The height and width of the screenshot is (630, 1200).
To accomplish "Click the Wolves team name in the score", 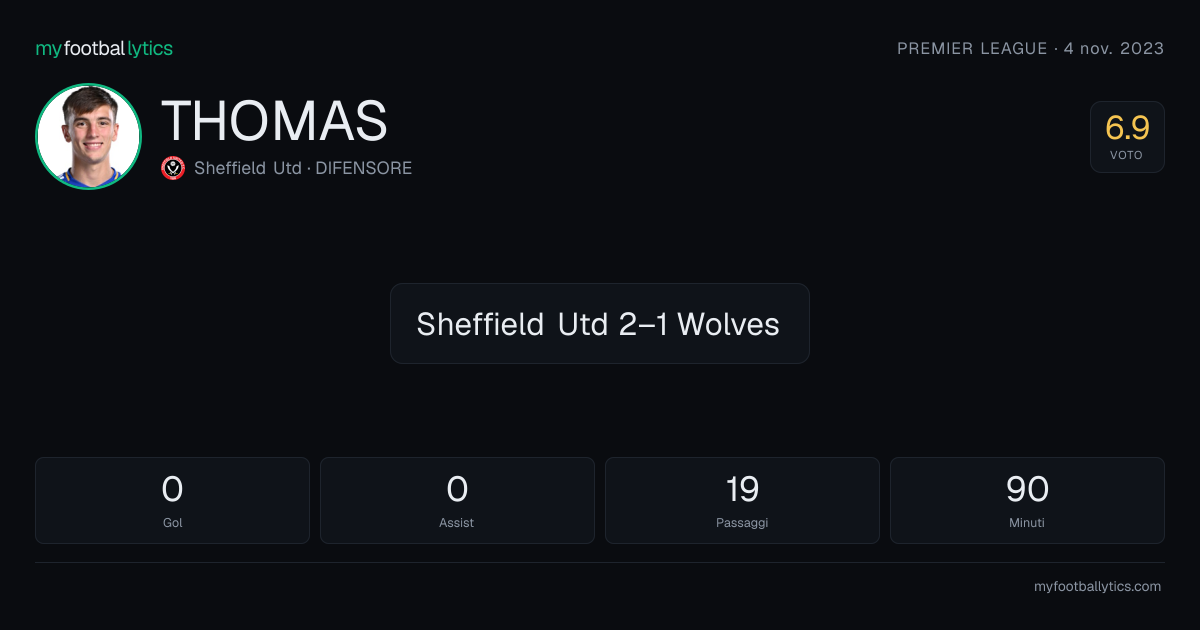I will 728,324.
